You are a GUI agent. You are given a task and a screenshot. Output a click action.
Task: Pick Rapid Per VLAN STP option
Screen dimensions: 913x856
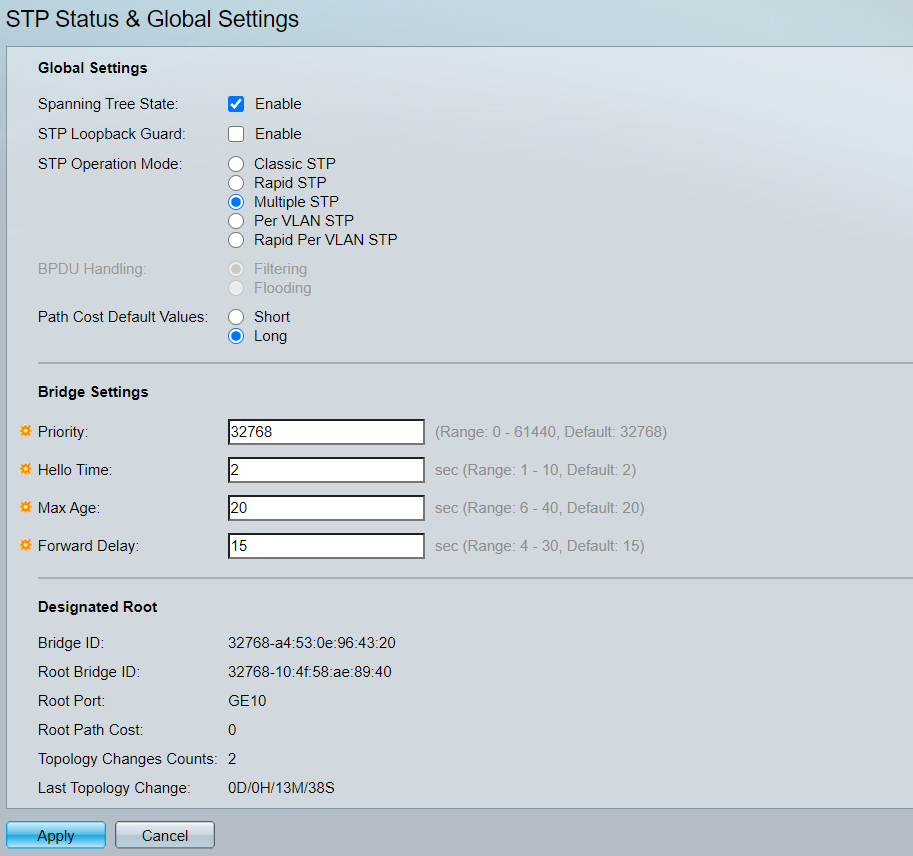(x=236, y=240)
